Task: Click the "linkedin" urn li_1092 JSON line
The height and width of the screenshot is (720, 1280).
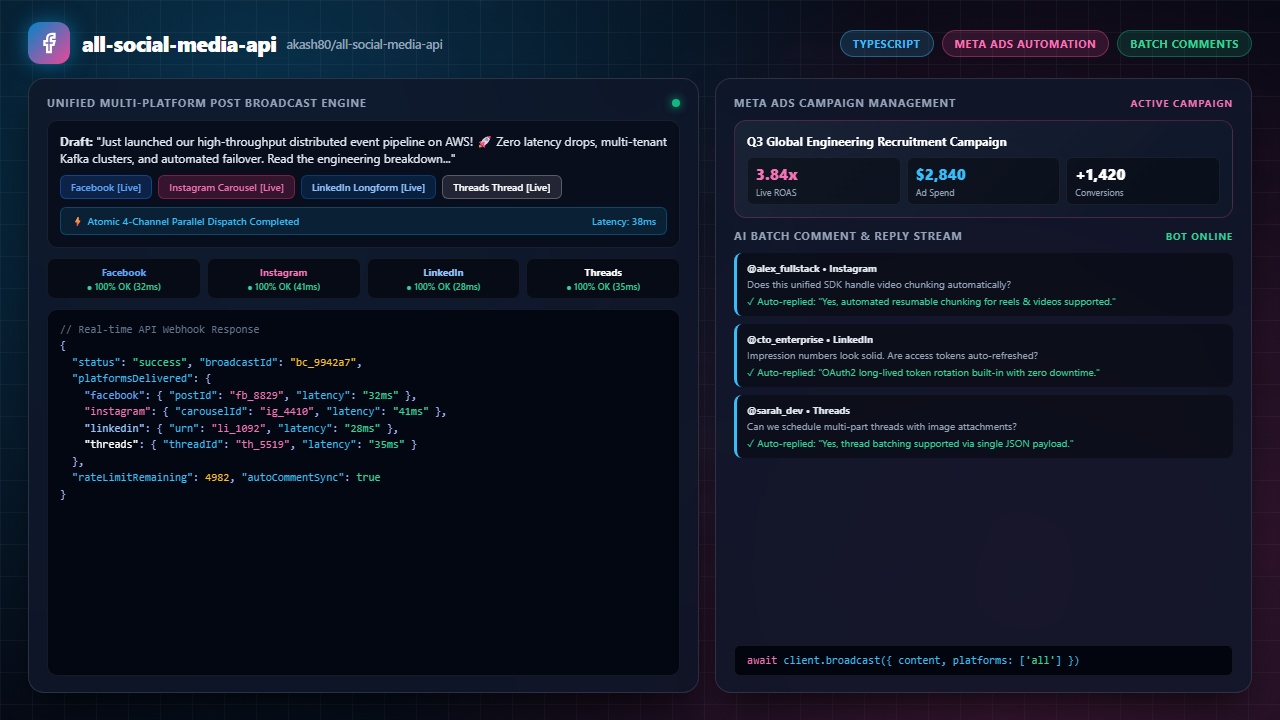Action: coord(241,428)
